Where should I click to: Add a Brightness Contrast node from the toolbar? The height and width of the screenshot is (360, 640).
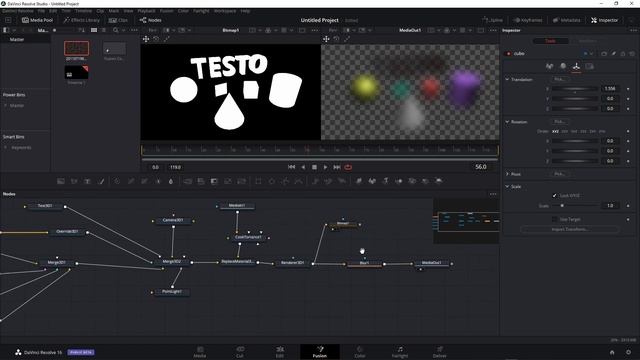point(158,181)
